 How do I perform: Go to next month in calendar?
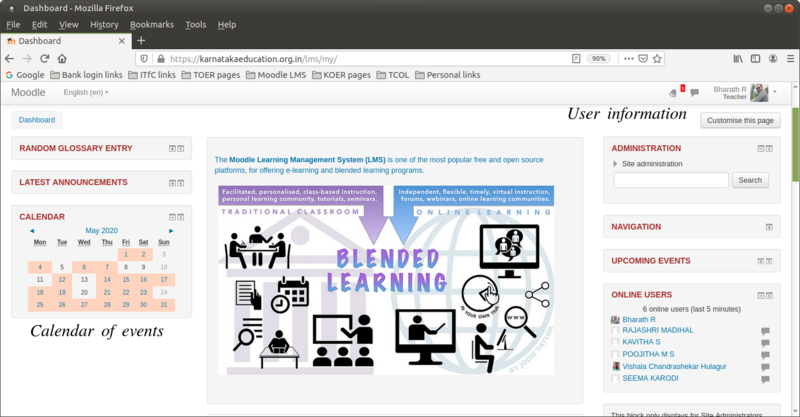(171, 231)
